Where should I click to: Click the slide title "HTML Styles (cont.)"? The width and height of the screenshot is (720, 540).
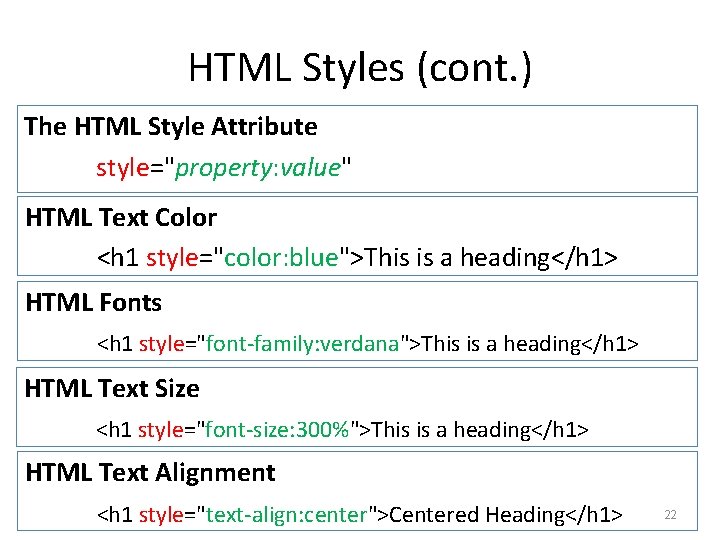[360, 68]
